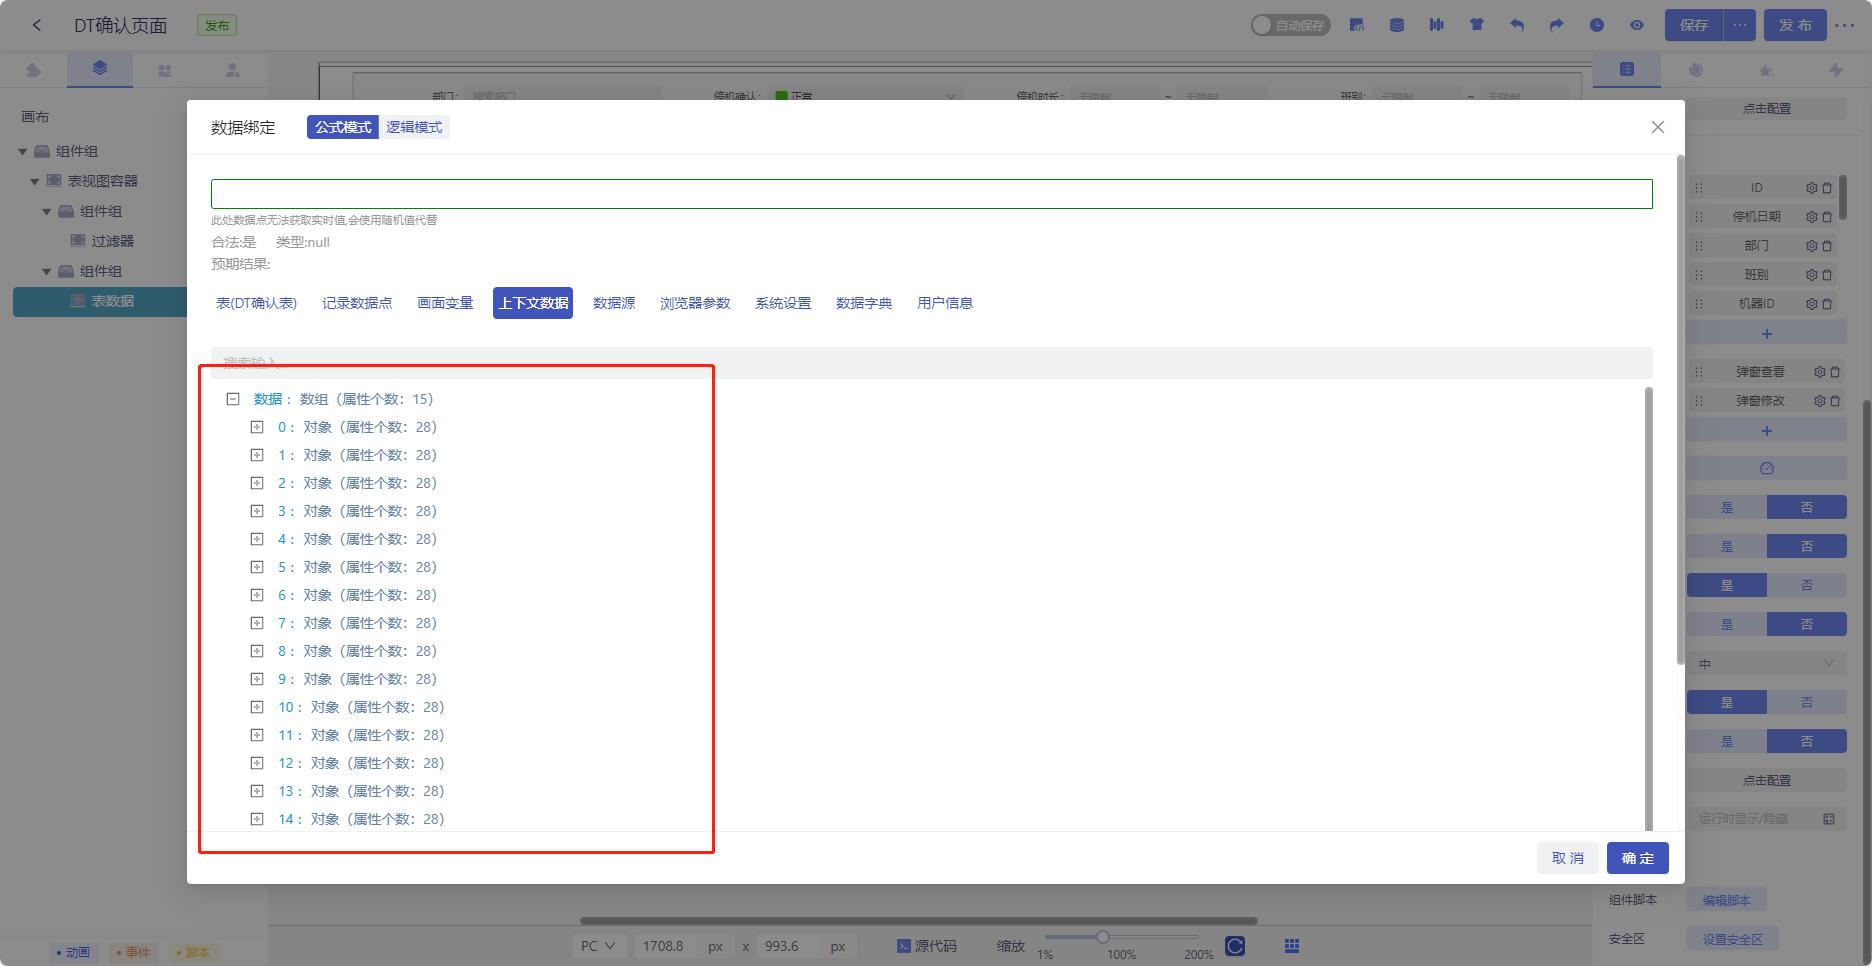Click the 设置安全区 button
This screenshot has width=1872, height=966.
1733,939
